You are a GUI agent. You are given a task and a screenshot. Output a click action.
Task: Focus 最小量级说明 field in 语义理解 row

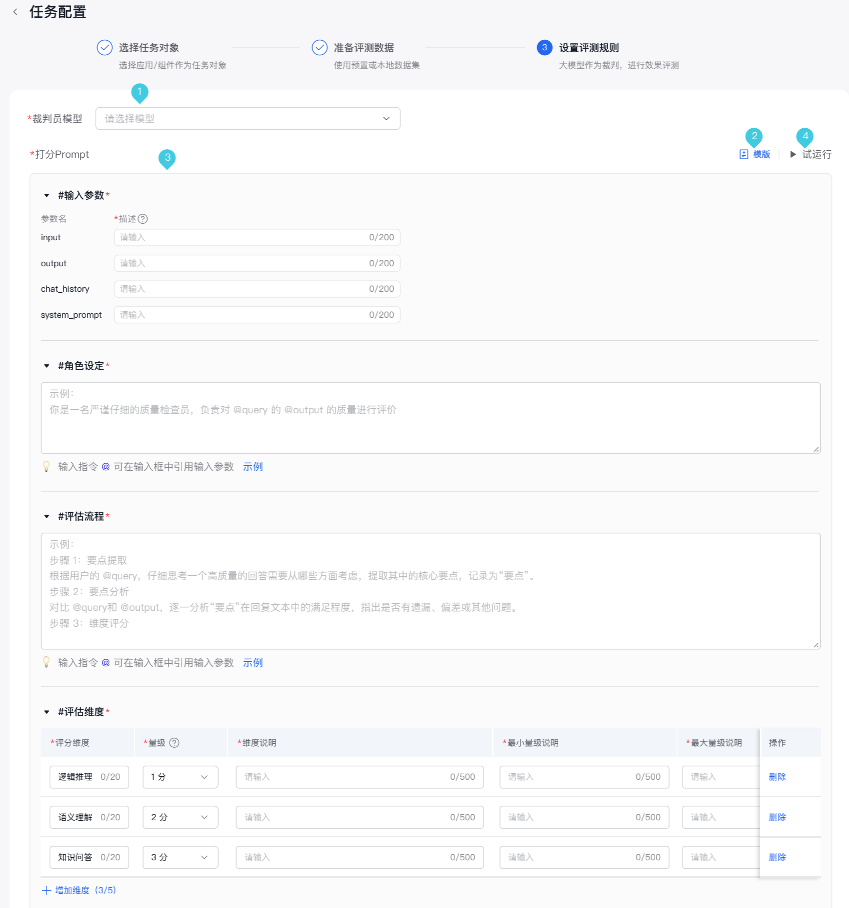pos(584,817)
